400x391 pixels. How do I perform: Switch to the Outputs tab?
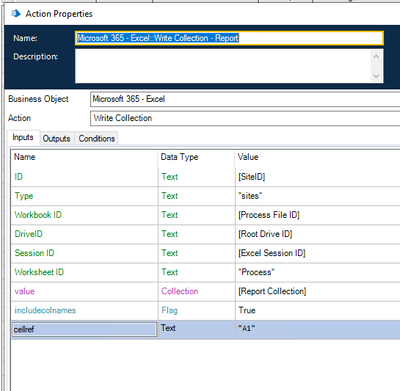click(56, 139)
